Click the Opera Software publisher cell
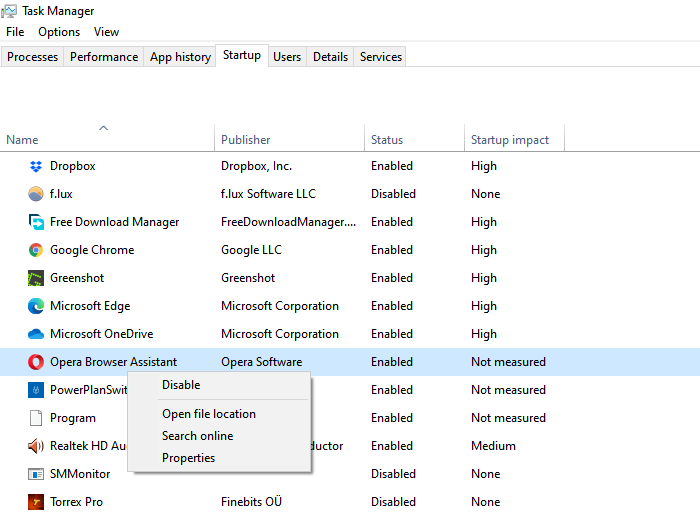Viewport: 700px width, 516px height. pyautogui.click(x=262, y=362)
